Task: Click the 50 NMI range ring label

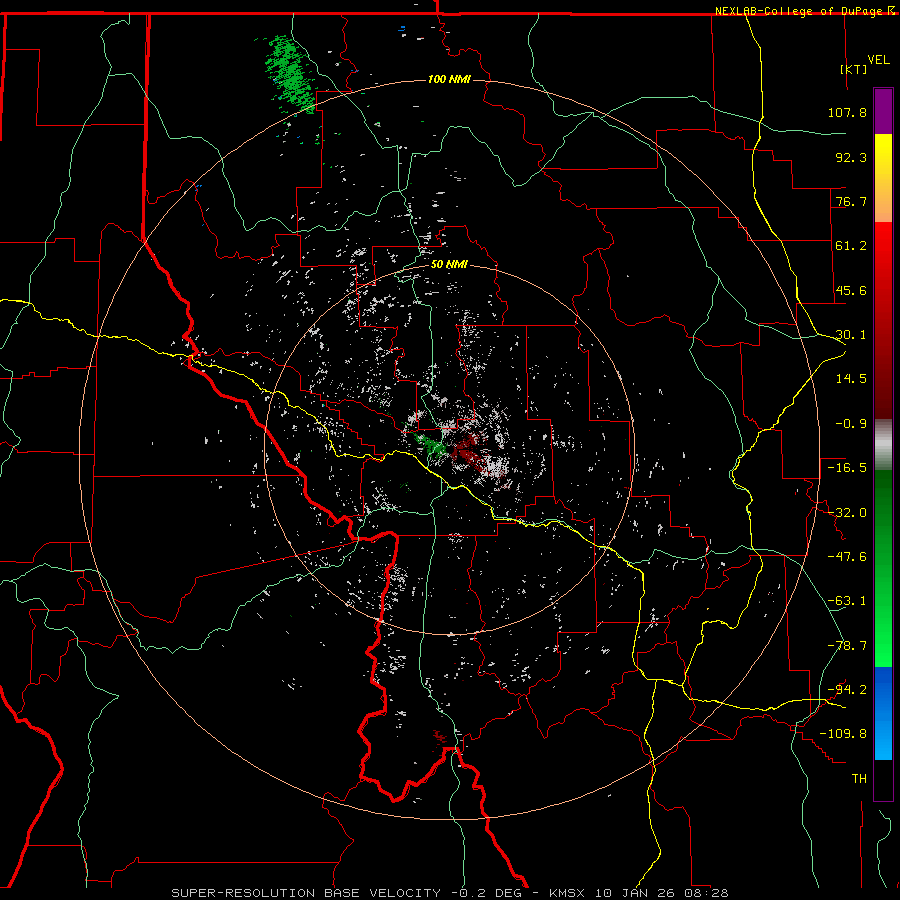Action: [449, 265]
